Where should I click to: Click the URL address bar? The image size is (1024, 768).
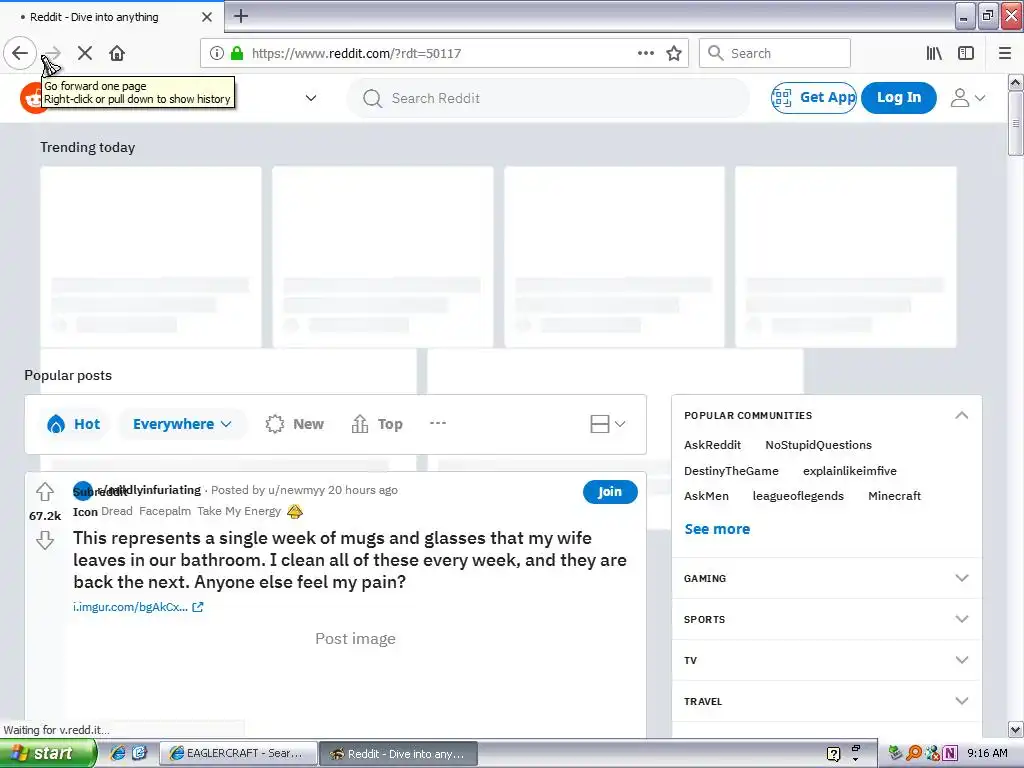click(x=444, y=53)
